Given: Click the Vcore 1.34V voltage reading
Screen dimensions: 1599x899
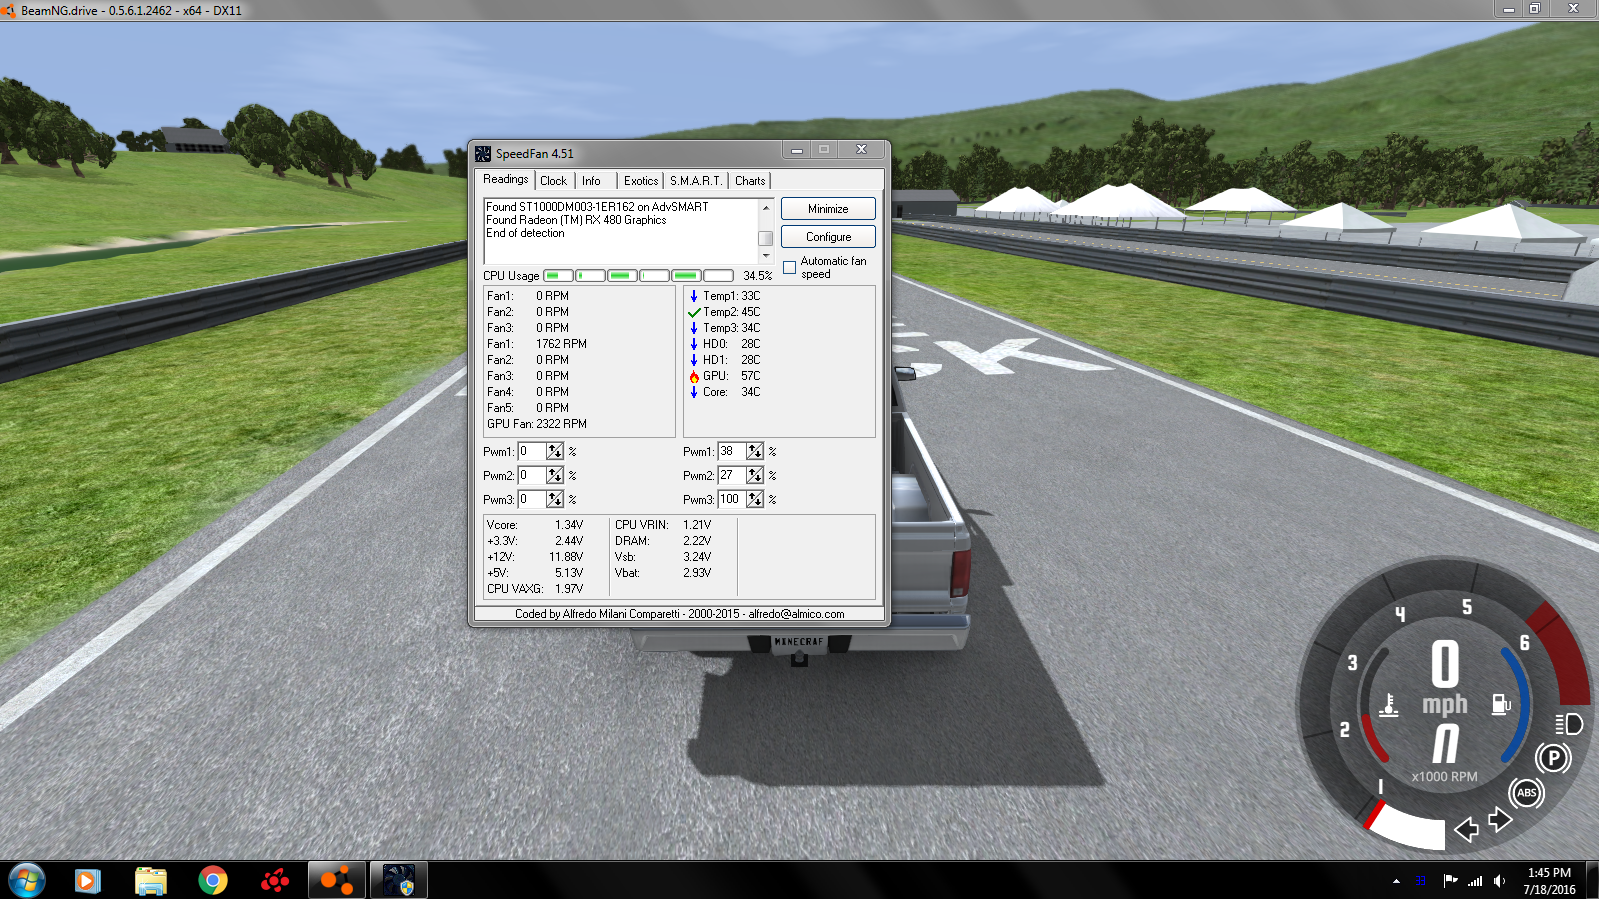Looking at the screenshot, I should pos(535,525).
